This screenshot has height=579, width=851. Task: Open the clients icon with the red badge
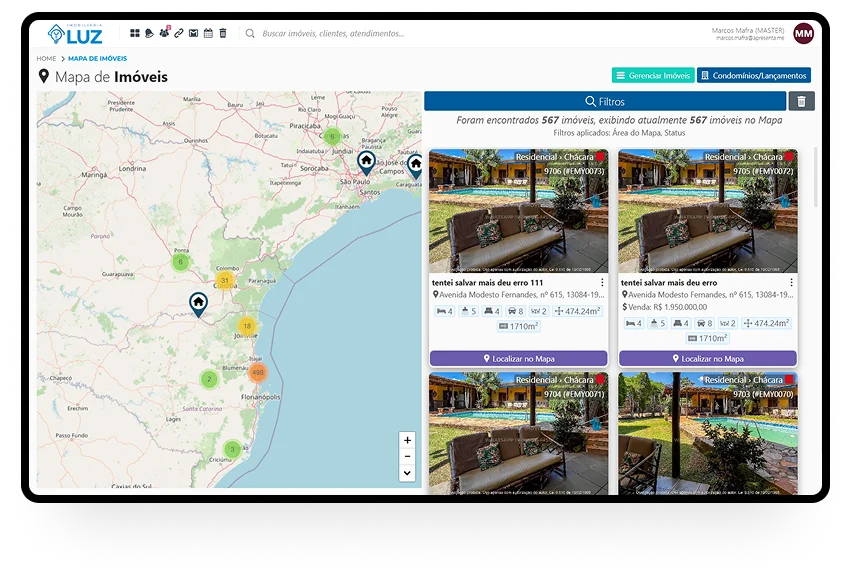point(164,33)
